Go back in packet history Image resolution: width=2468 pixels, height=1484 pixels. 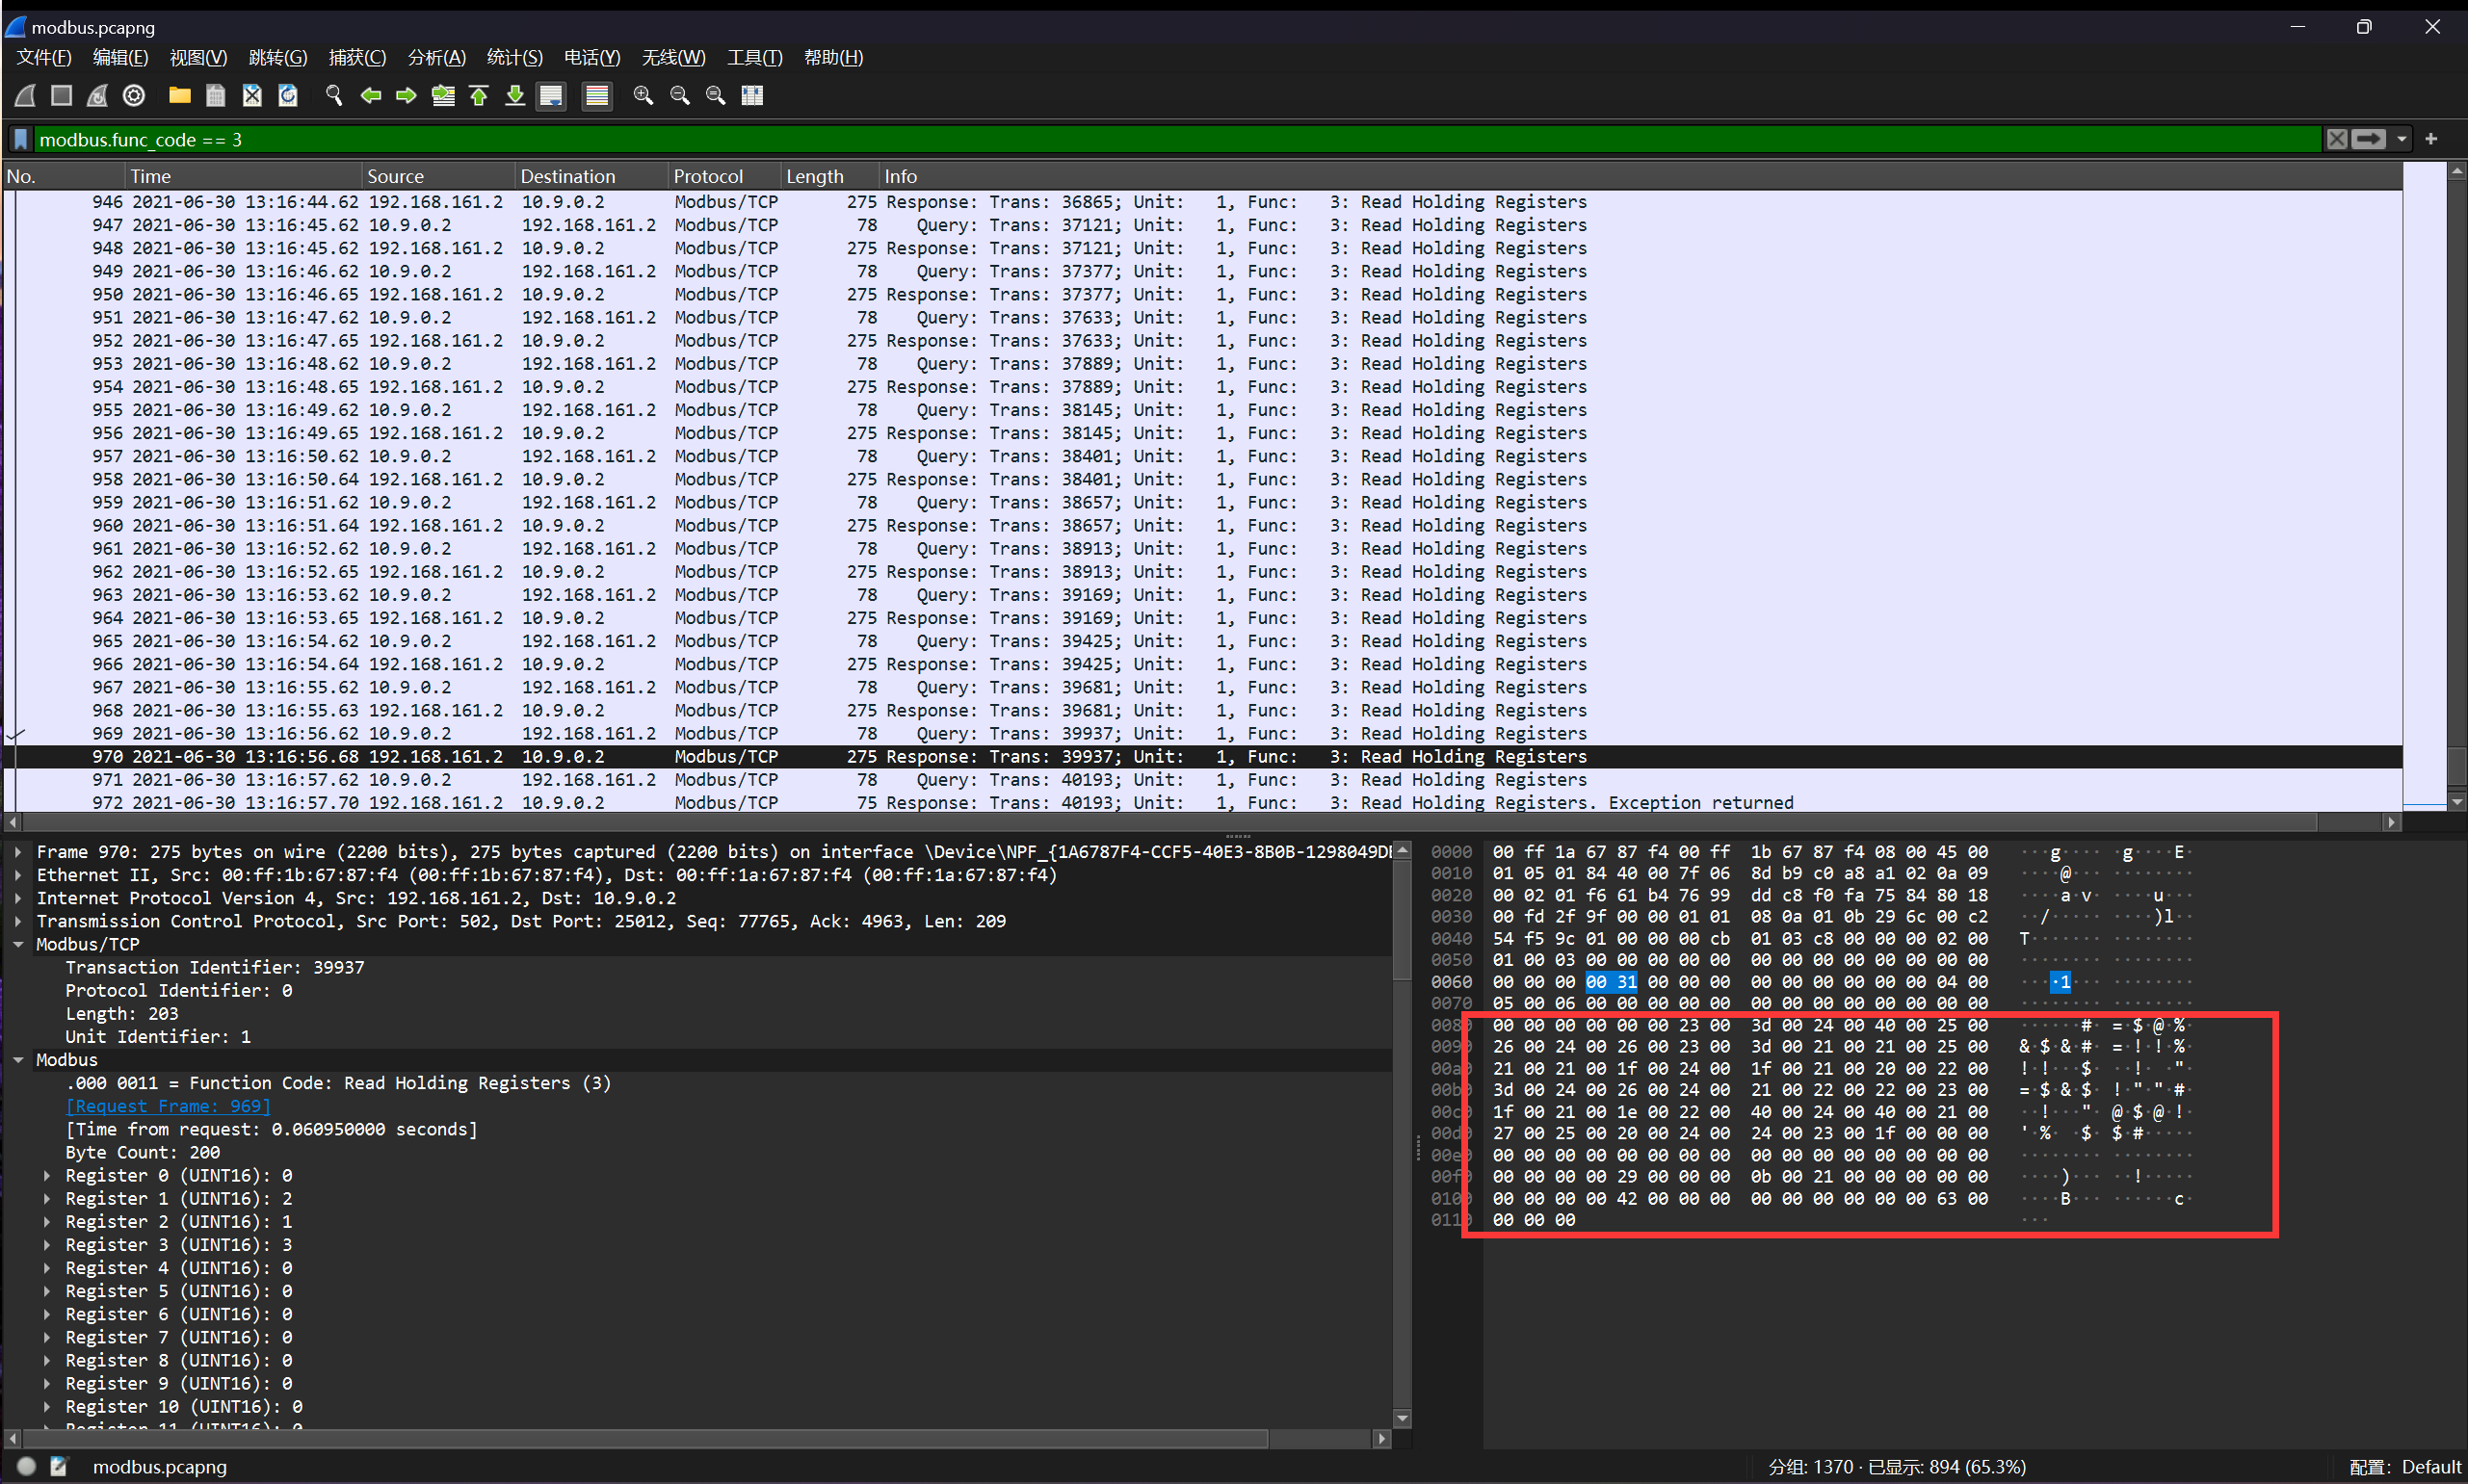(x=371, y=95)
